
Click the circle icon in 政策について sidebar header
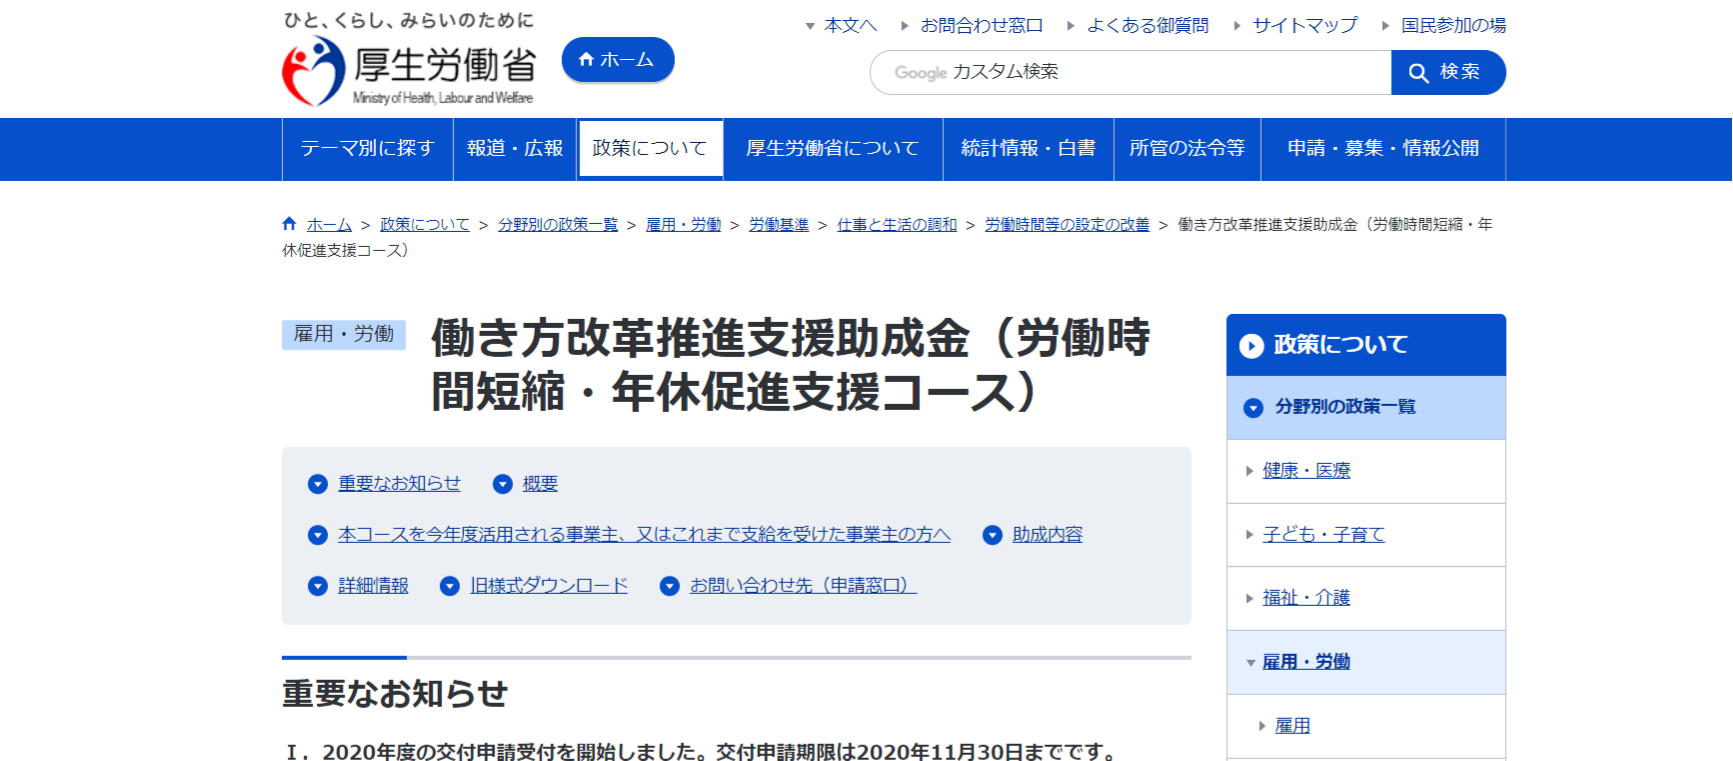tap(1251, 346)
